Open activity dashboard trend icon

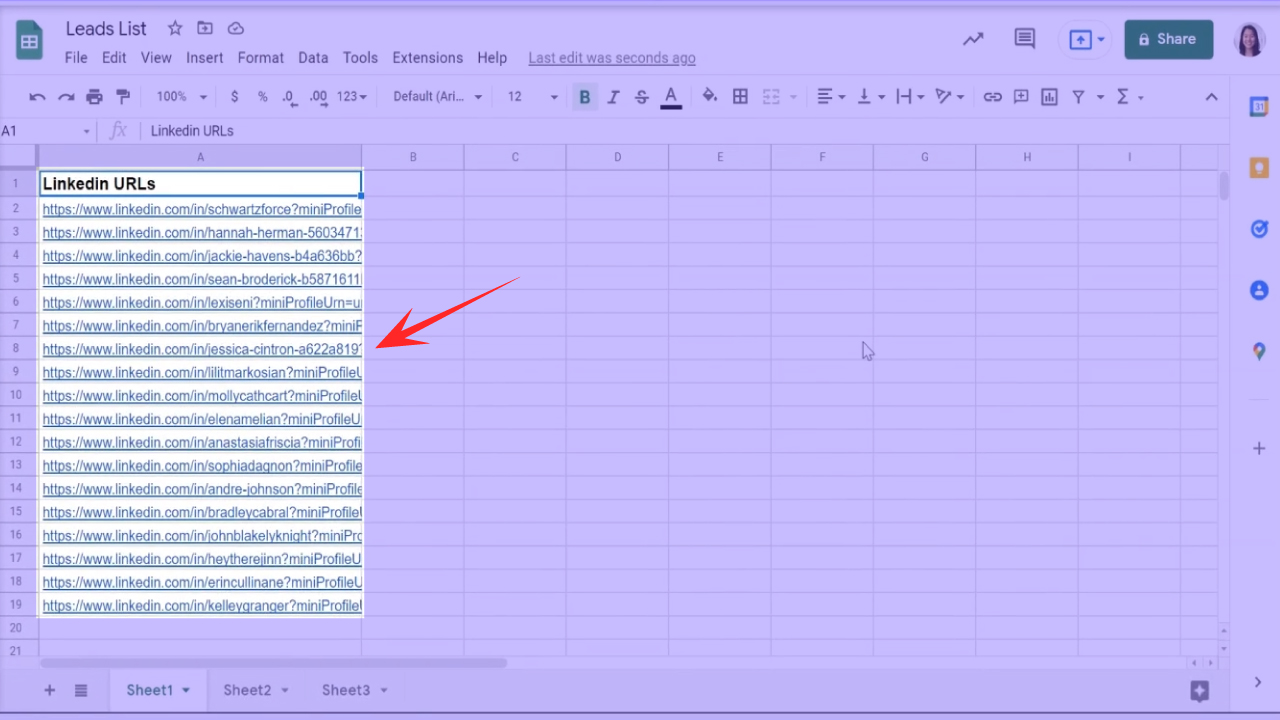click(973, 39)
